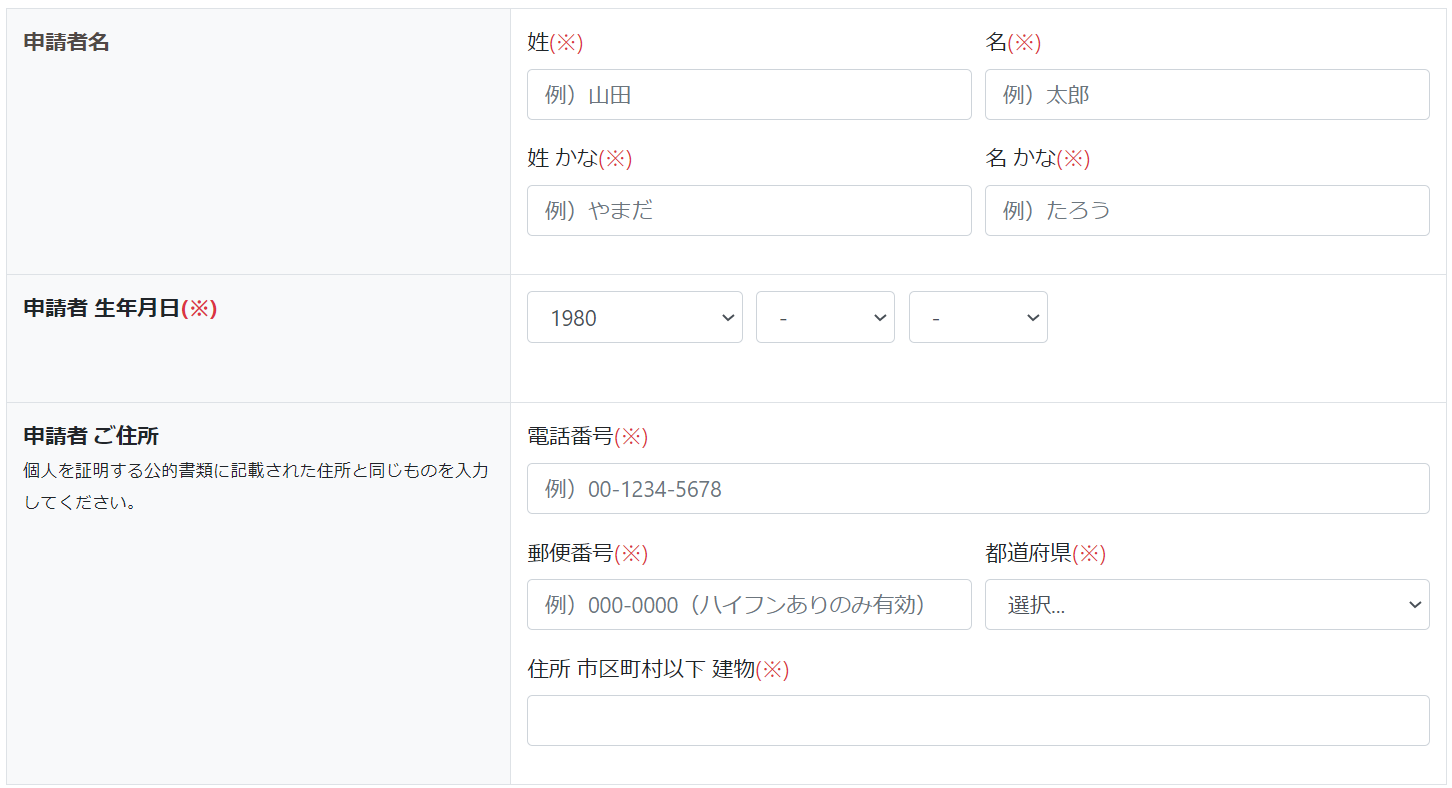Click the 電話番号 field label
The width and height of the screenshot is (1452, 788).
point(588,437)
